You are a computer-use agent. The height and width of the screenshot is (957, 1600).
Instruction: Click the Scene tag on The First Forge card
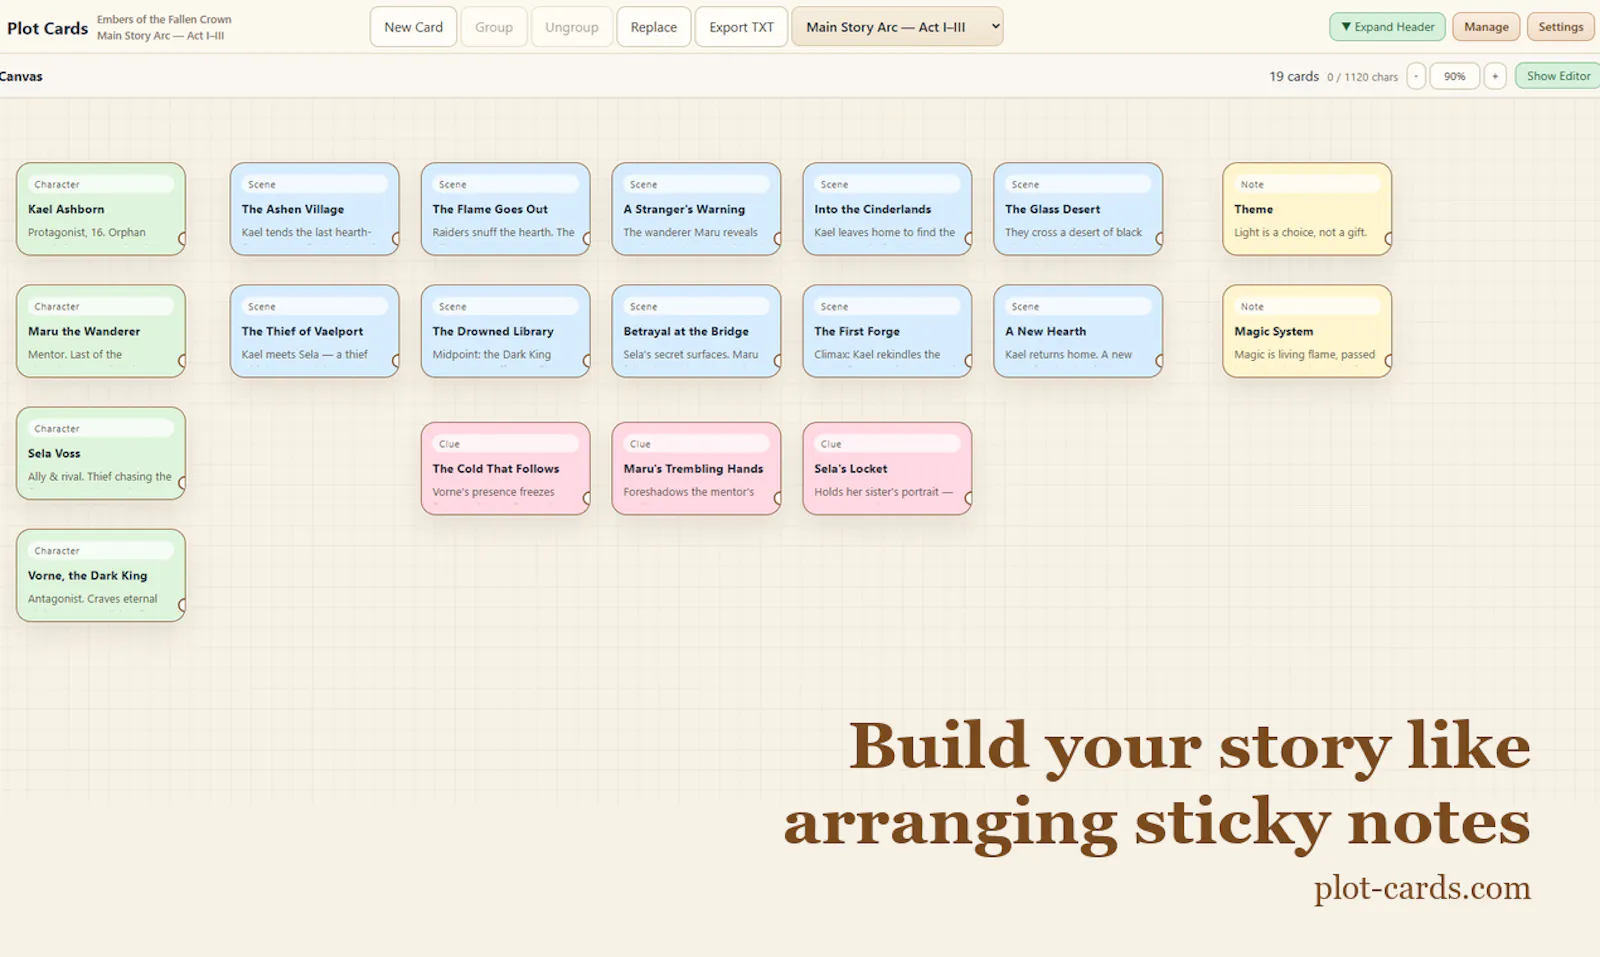(887, 306)
